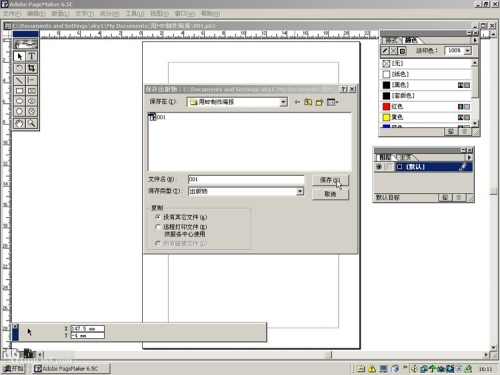This screenshot has height=375, width=500.
Task: Open the 版面 menu
Action: point(60,14)
